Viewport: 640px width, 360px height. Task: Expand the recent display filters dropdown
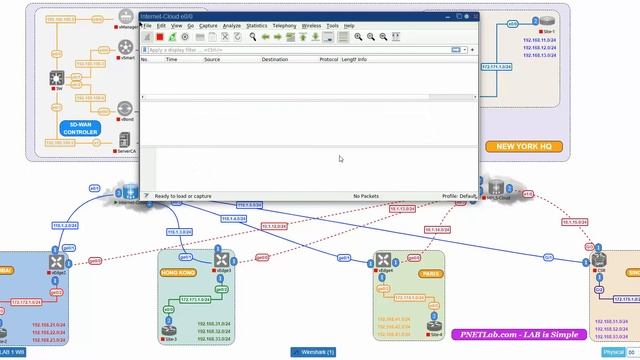pos(464,50)
